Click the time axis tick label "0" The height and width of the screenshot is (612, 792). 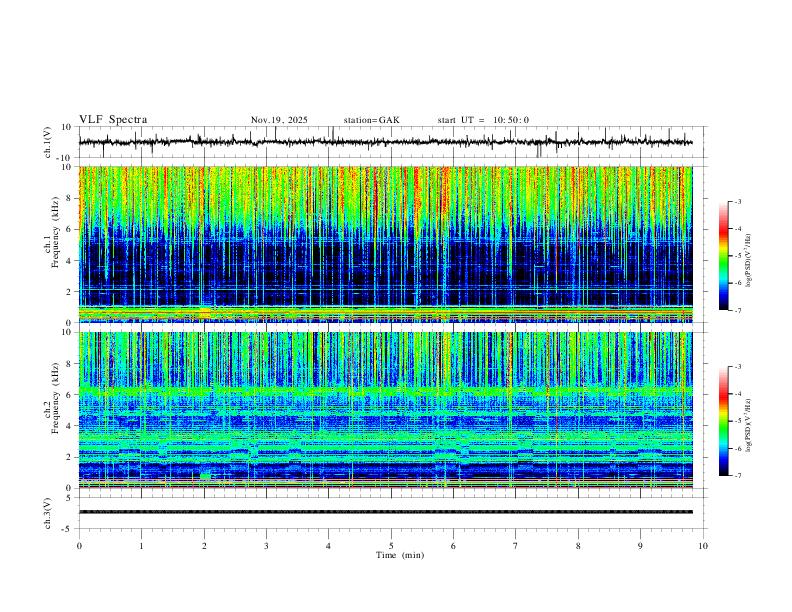pyautogui.click(x=79, y=546)
